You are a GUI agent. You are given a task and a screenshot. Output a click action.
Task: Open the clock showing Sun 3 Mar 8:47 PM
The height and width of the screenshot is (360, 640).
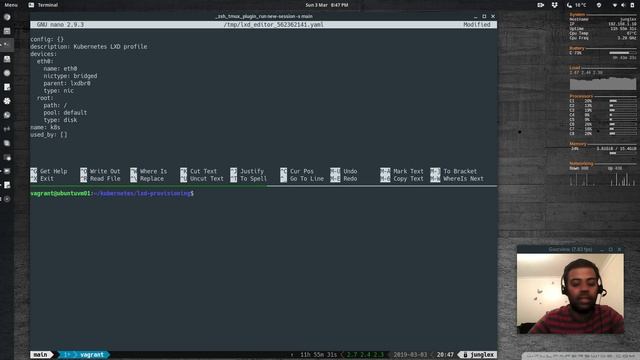[x=327, y=5]
